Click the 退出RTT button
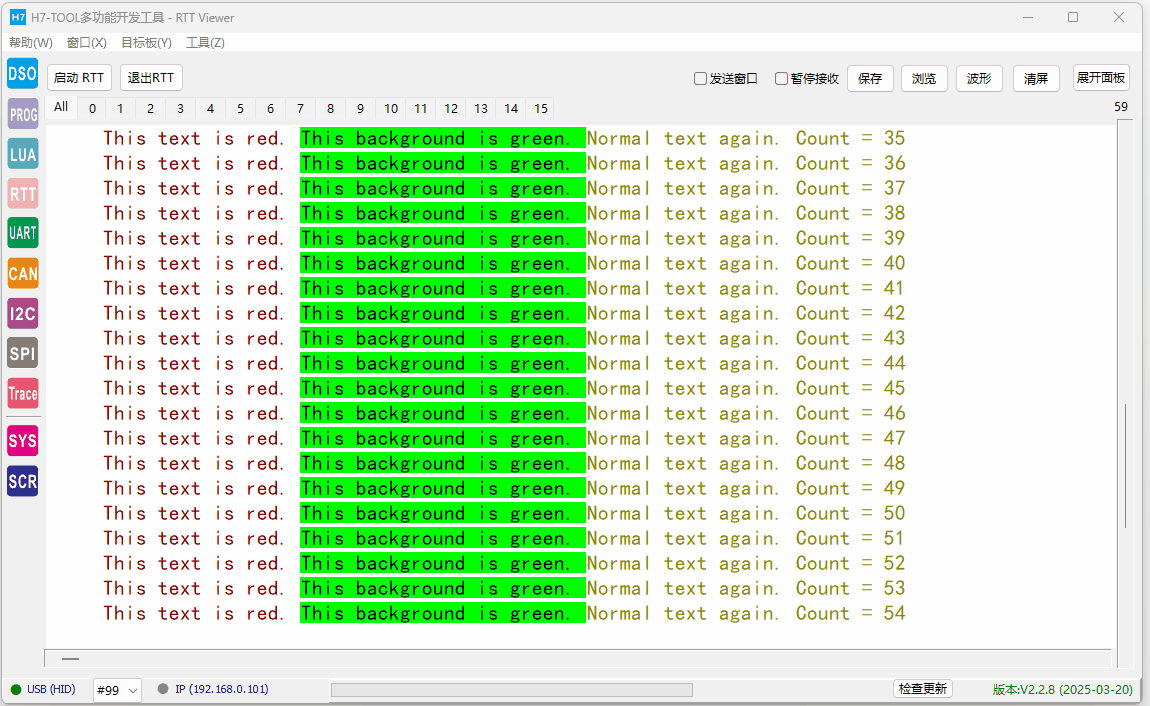This screenshot has height=706, width=1150. click(x=151, y=78)
